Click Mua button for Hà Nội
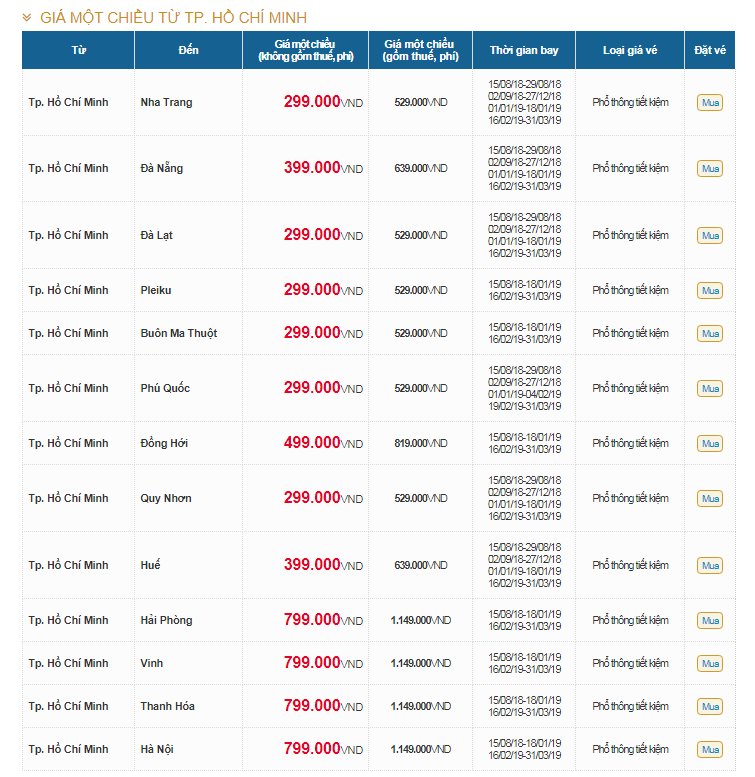The image size is (755, 777). [710, 749]
